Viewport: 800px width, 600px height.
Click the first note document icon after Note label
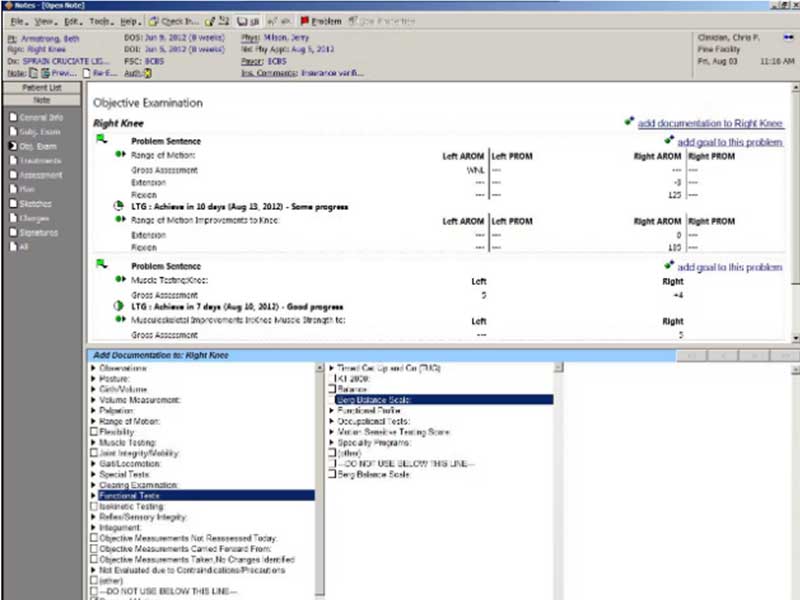click(33, 73)
